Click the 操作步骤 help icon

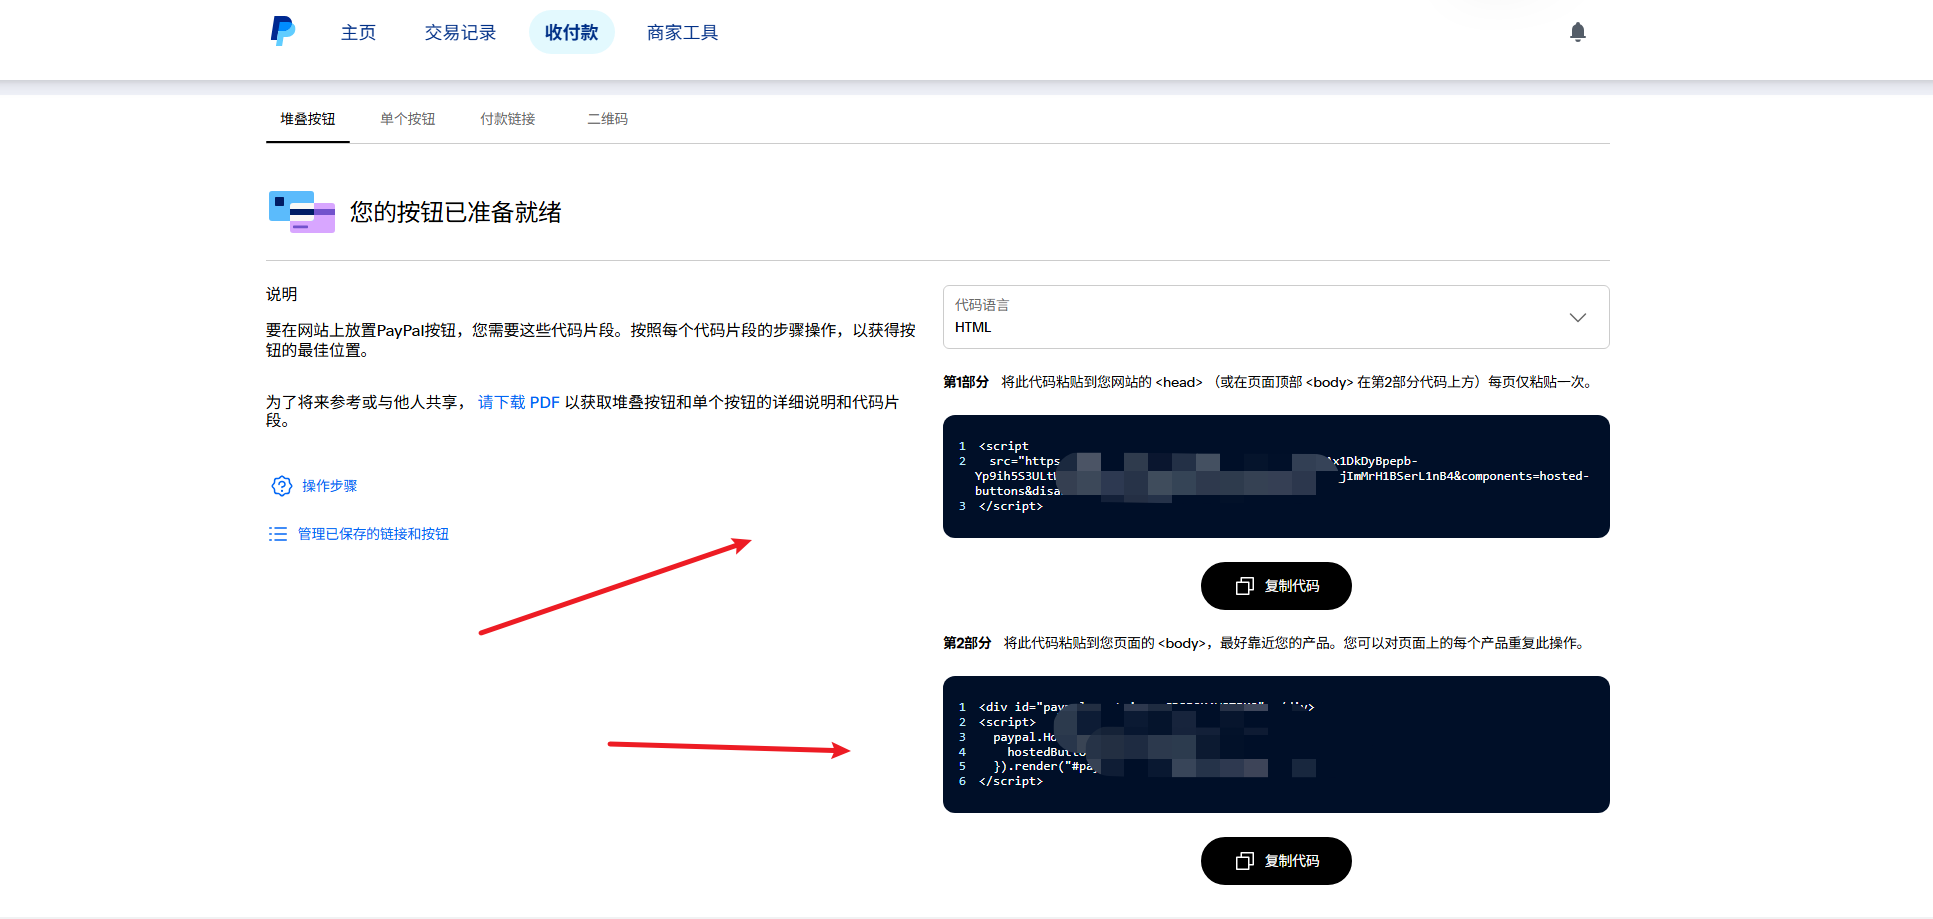(282, 486)
